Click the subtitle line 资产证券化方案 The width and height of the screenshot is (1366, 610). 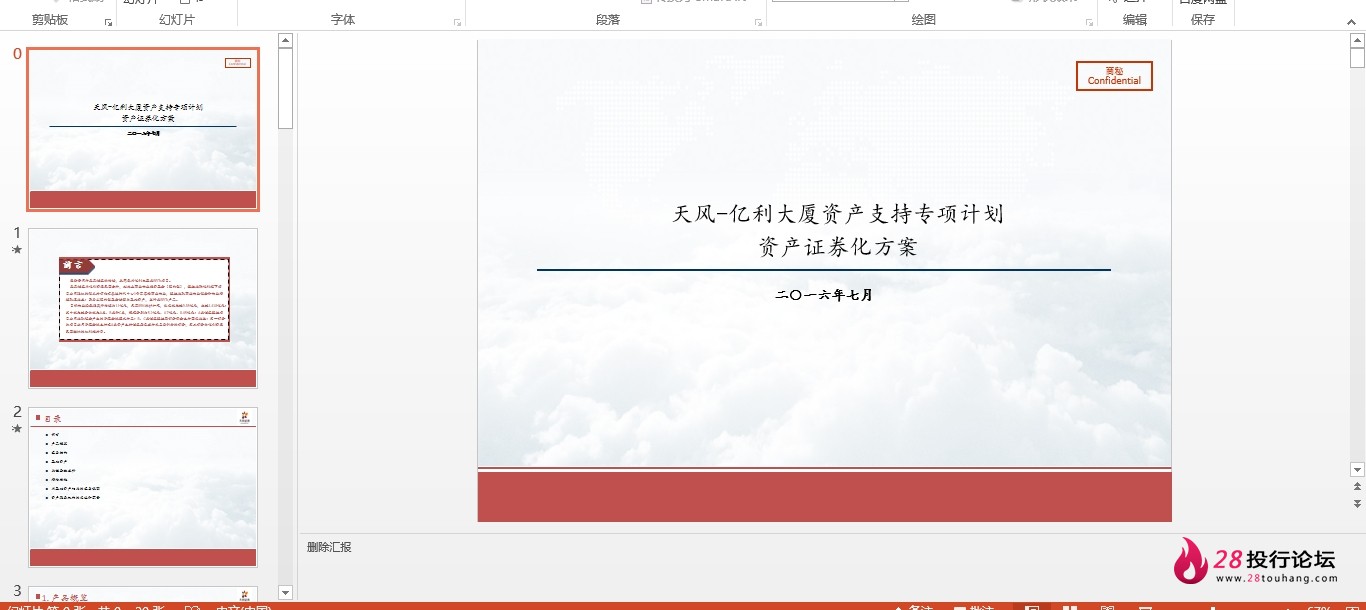click(838, 247)
